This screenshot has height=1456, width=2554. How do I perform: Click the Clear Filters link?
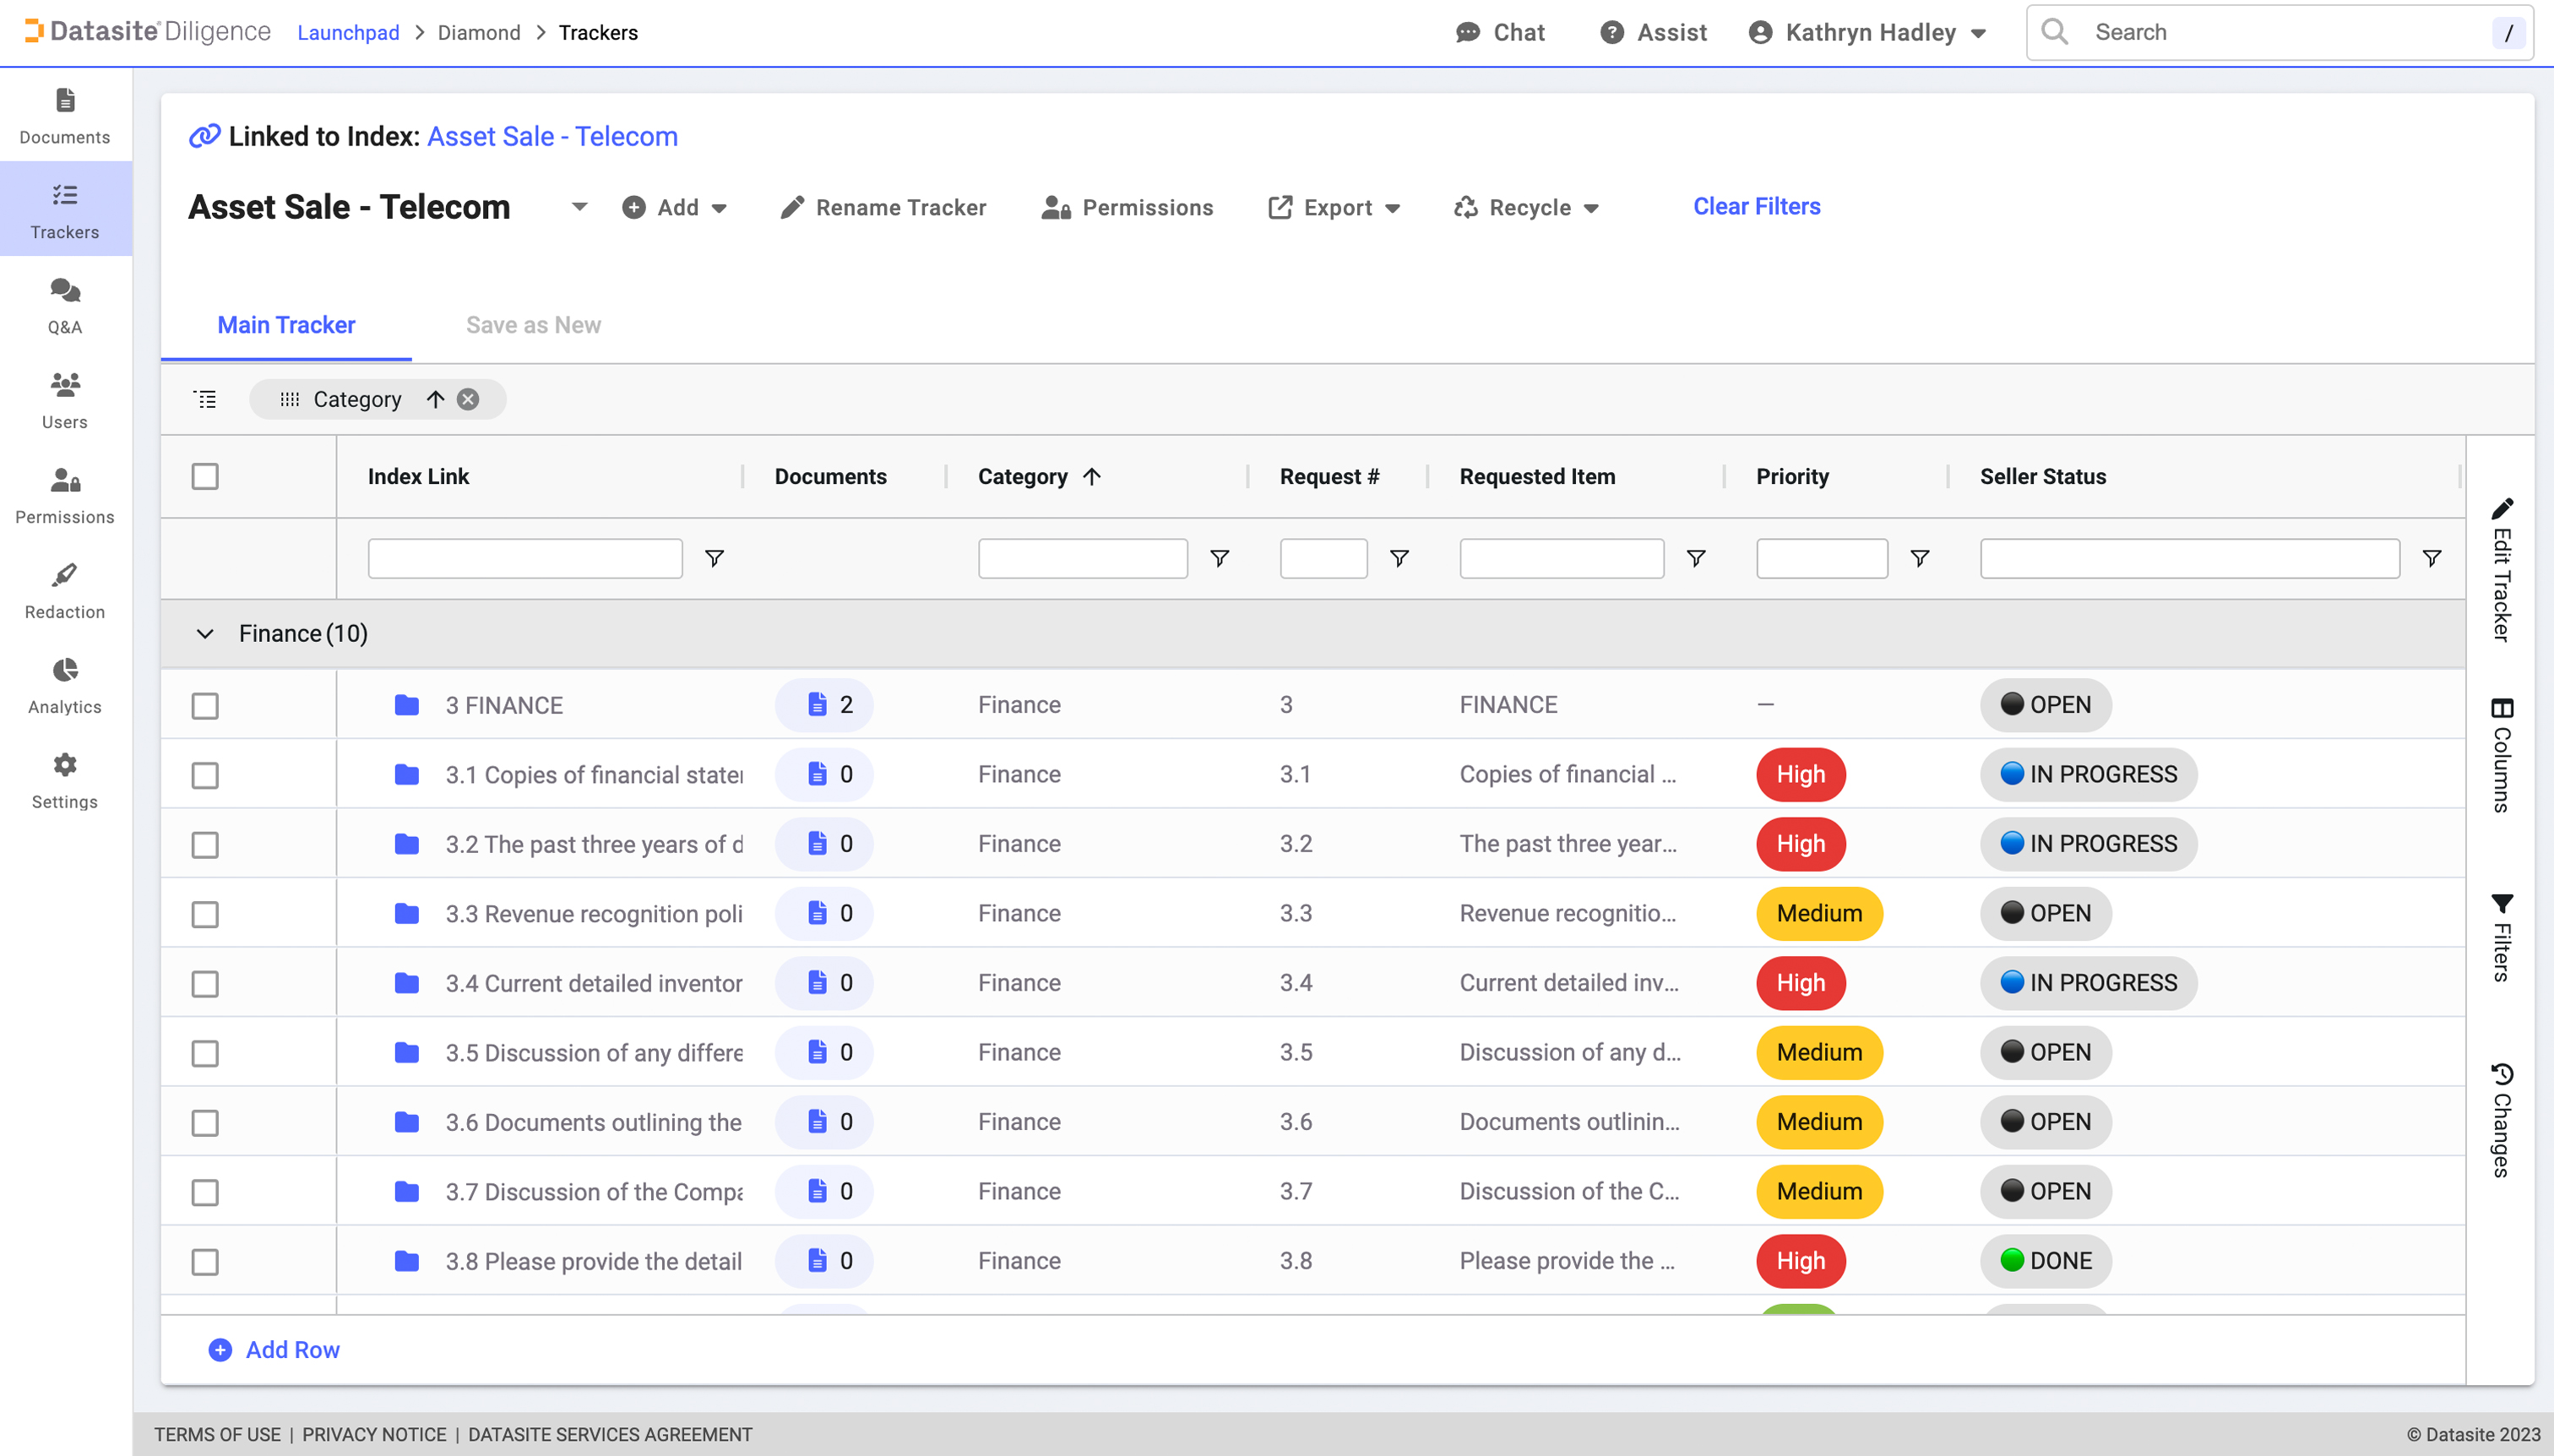(1756, 205)
